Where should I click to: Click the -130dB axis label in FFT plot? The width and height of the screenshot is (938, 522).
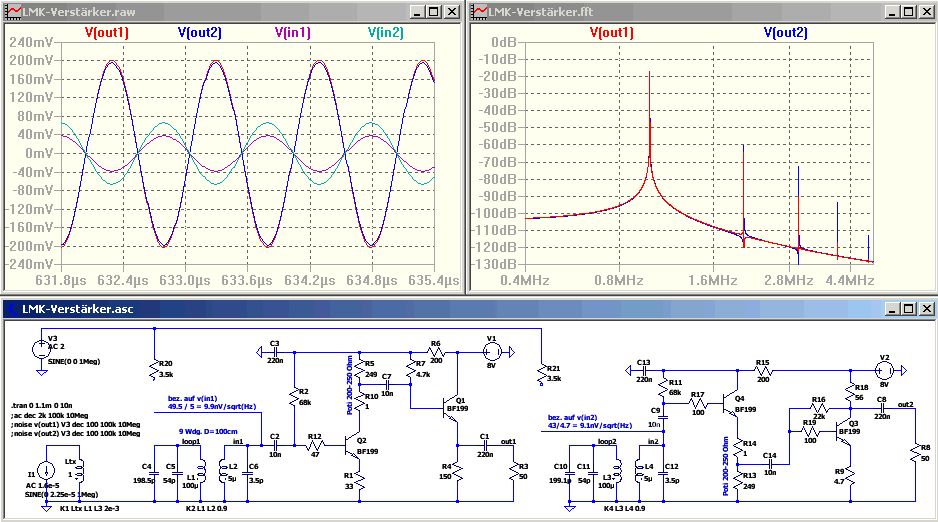pos(495,264)
